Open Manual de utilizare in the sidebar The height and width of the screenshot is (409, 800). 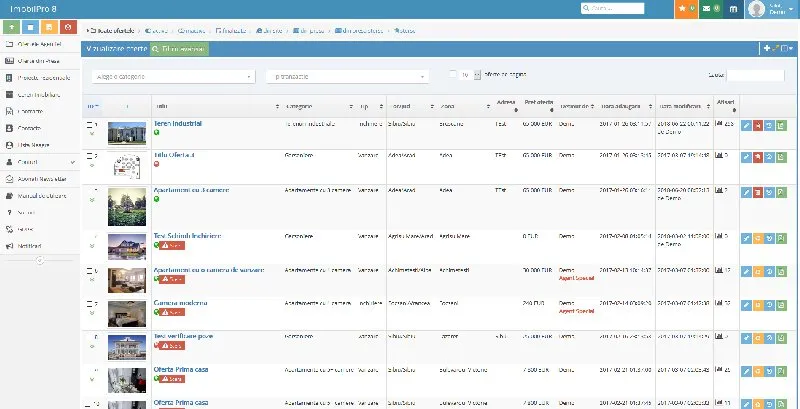(x=40, y=196)
